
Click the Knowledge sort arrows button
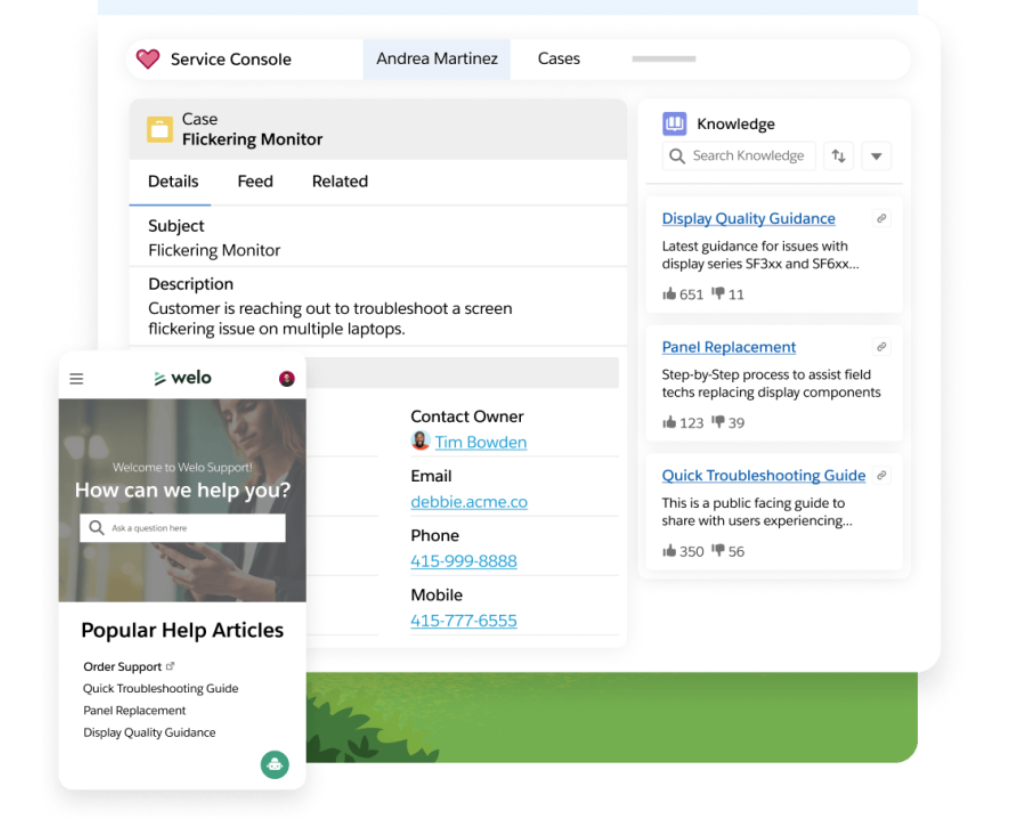tap(839, 156)
